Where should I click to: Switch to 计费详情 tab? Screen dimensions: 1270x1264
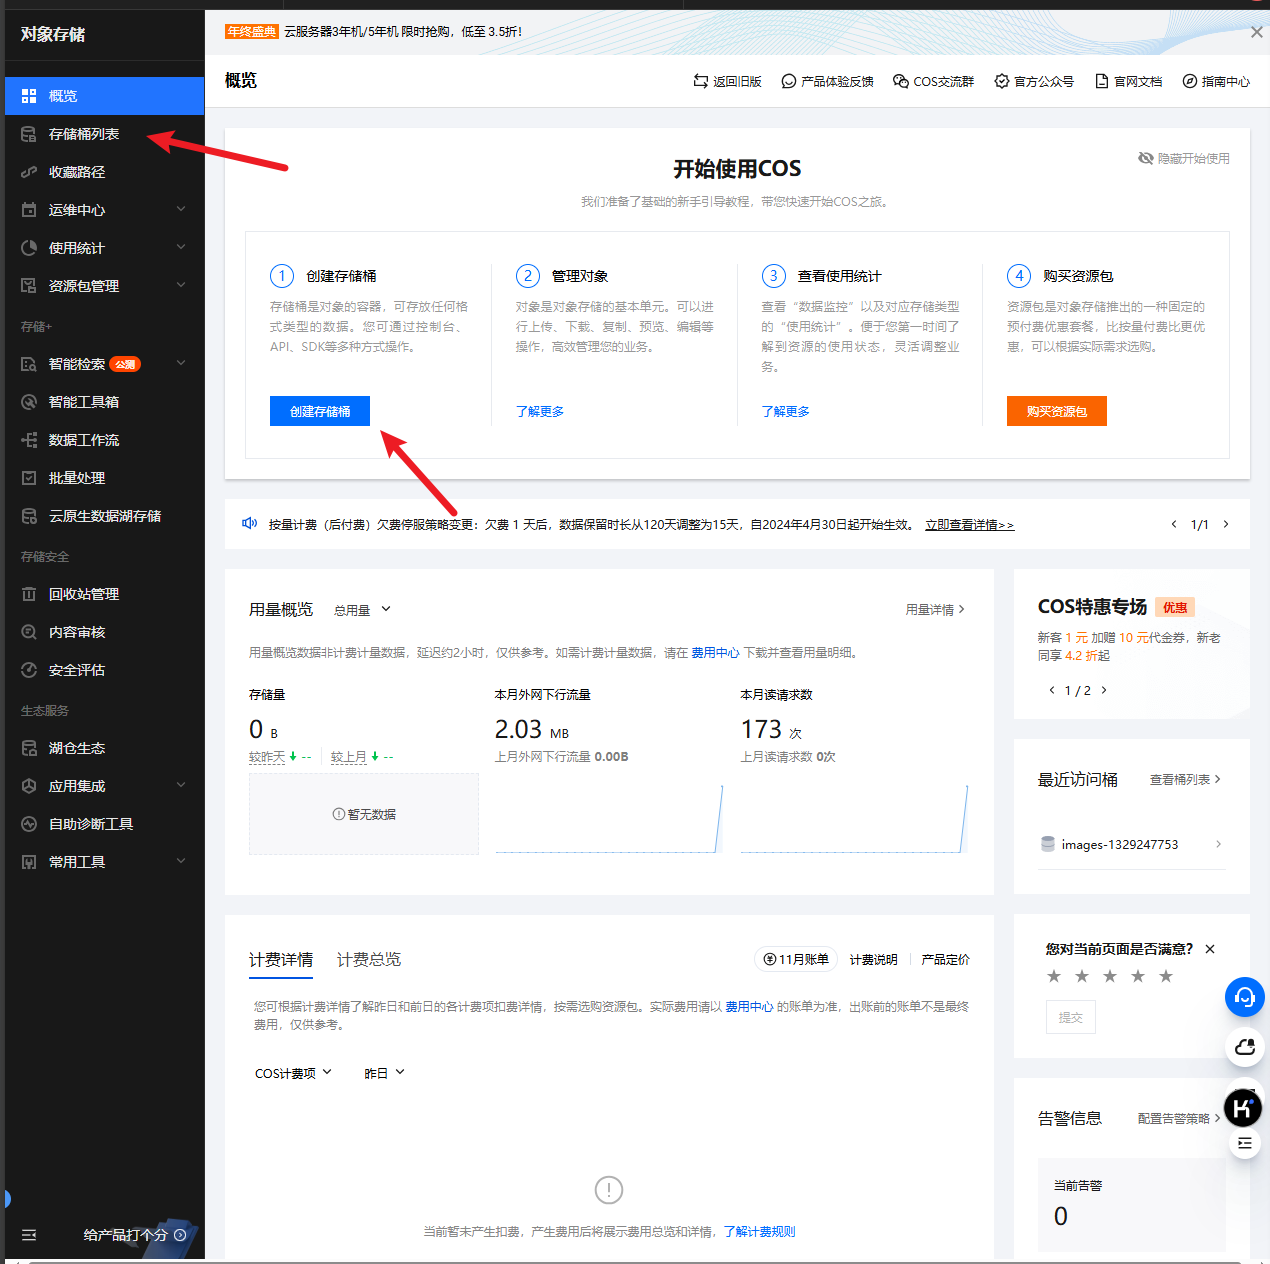[x=281, y=960]
